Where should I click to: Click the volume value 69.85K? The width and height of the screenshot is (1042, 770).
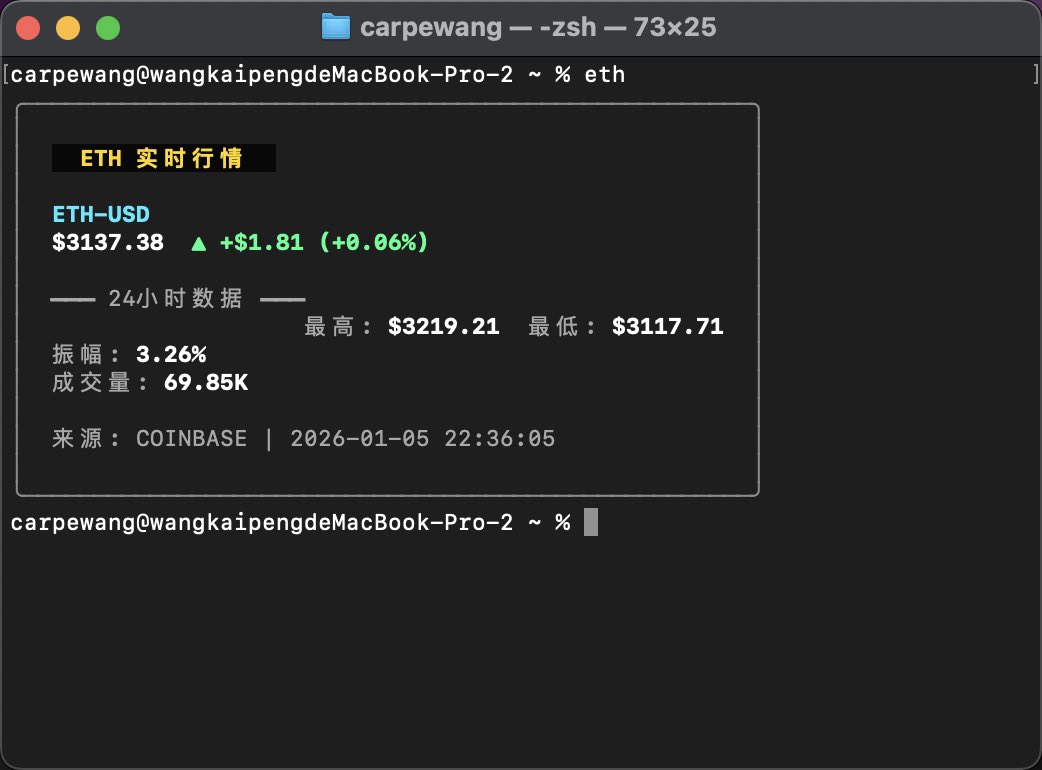tap(206, 383)
